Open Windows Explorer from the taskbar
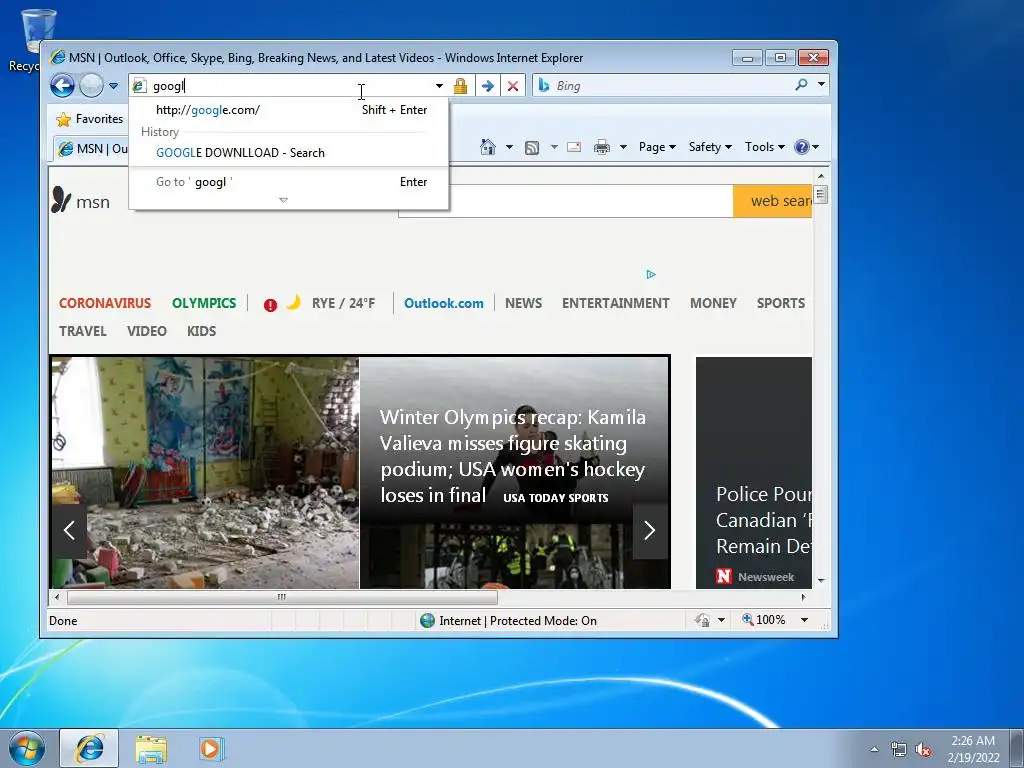1024x768 pixels. point(151,748)
